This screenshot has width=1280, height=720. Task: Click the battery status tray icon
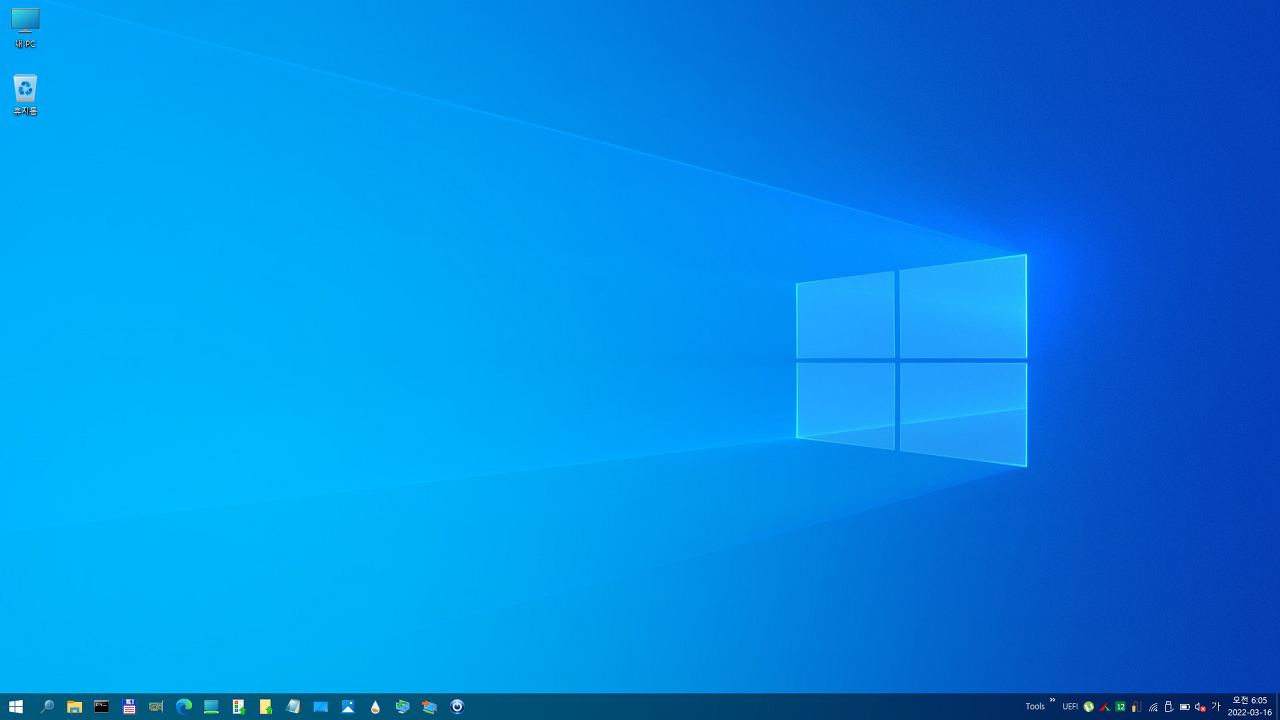pyautogui.click(x=1184, y=706)
